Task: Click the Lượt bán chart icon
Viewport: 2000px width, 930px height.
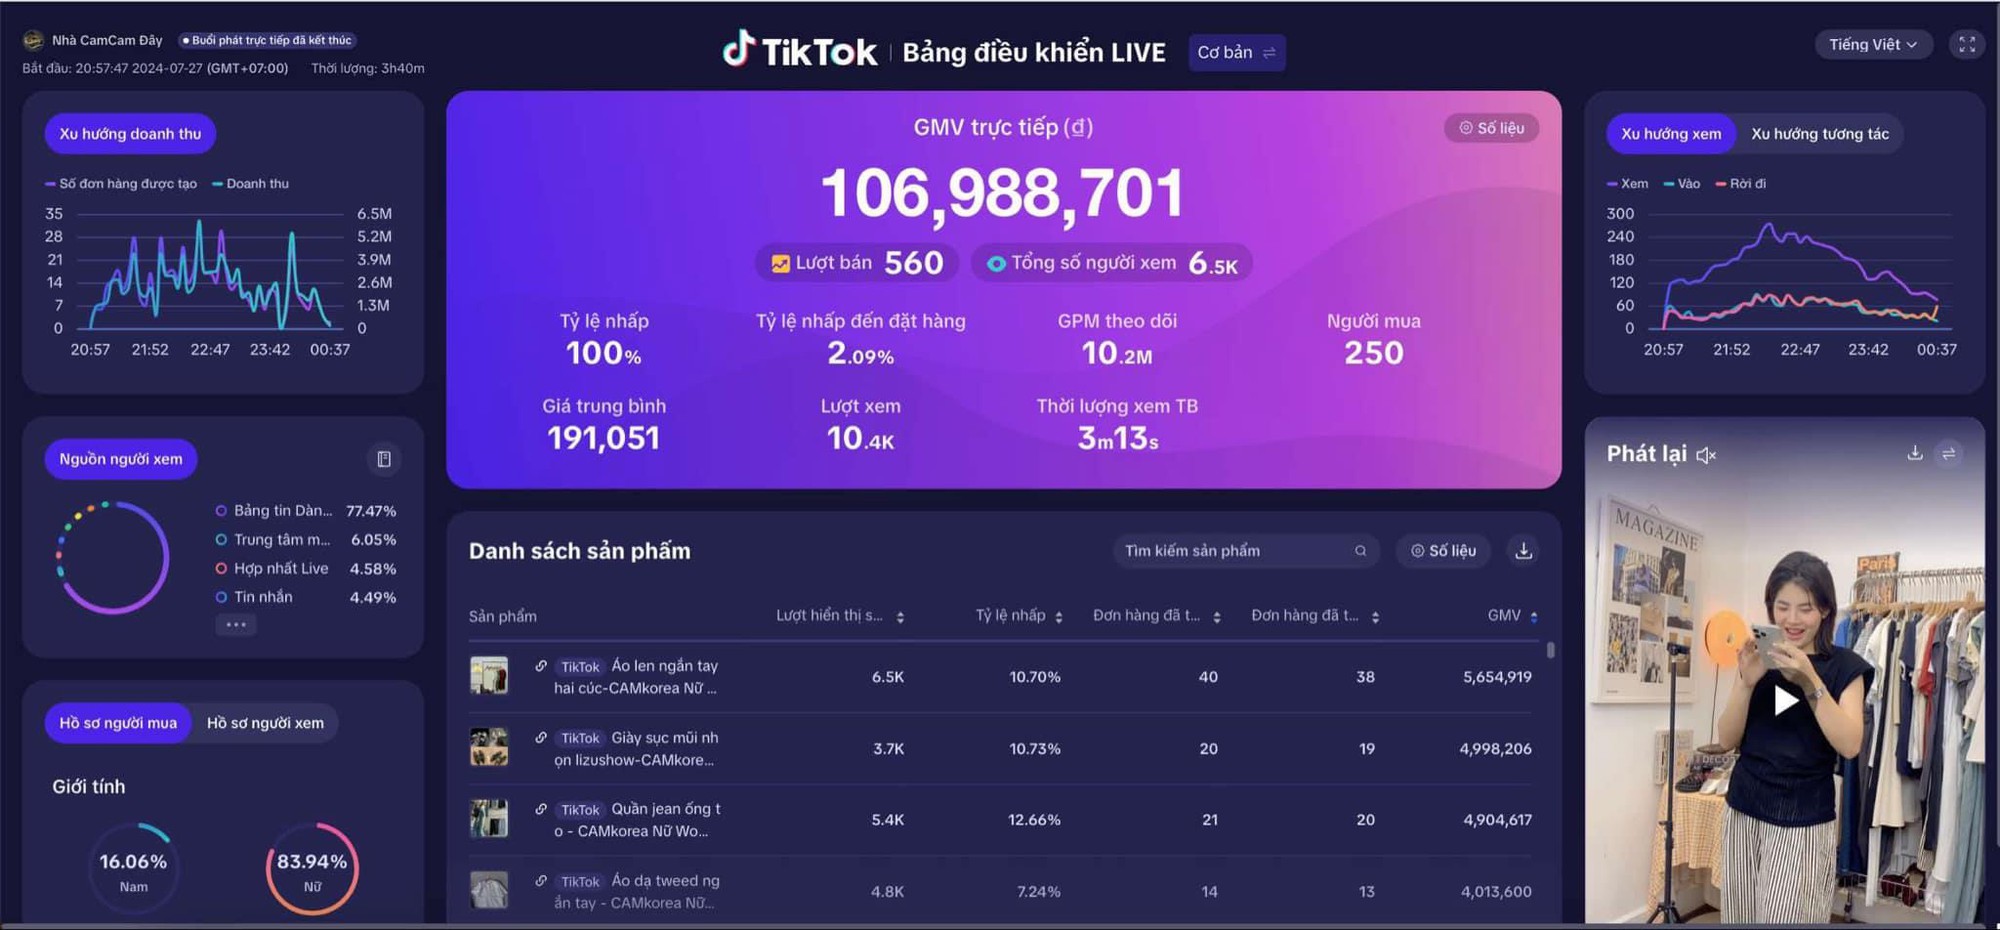Action: coord(780,263)
